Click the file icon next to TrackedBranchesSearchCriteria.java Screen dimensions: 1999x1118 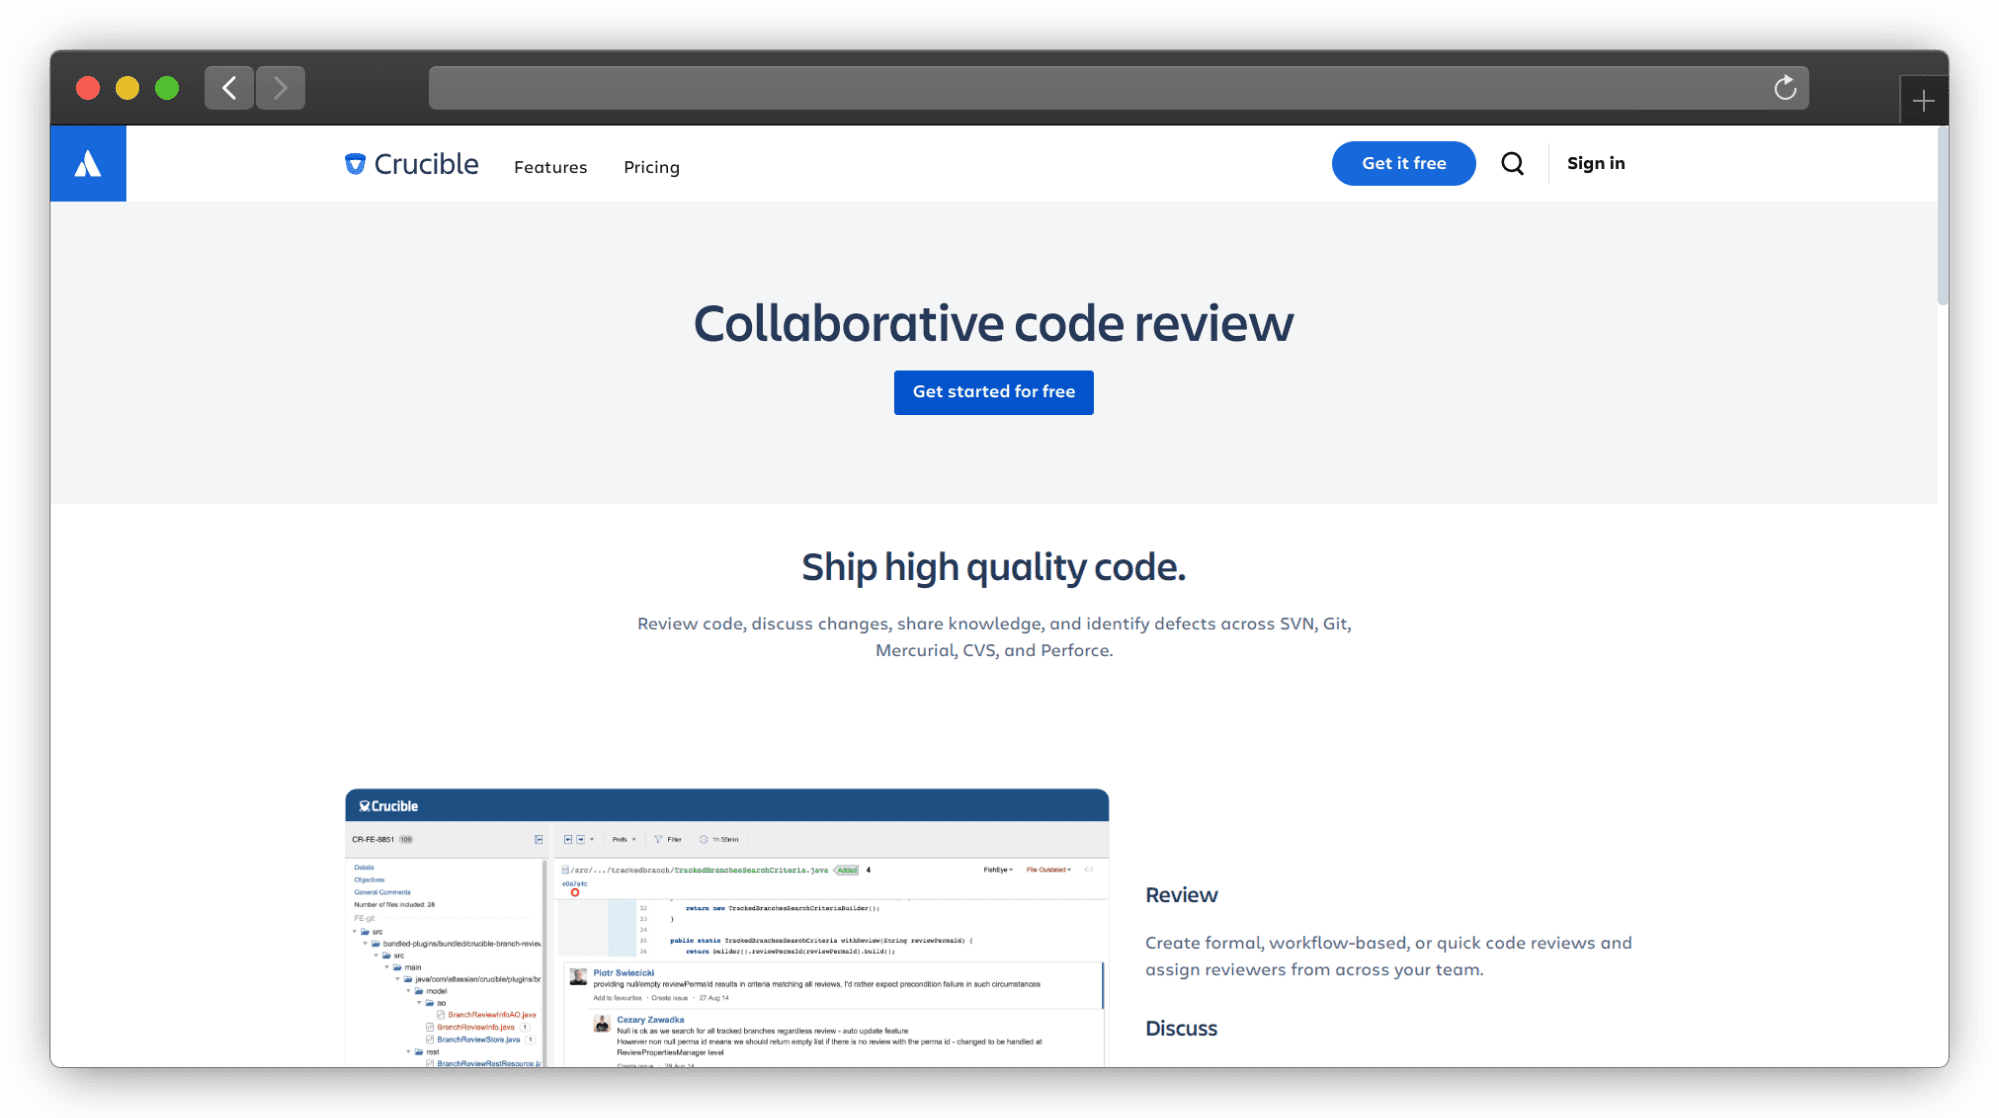(565, 870)
